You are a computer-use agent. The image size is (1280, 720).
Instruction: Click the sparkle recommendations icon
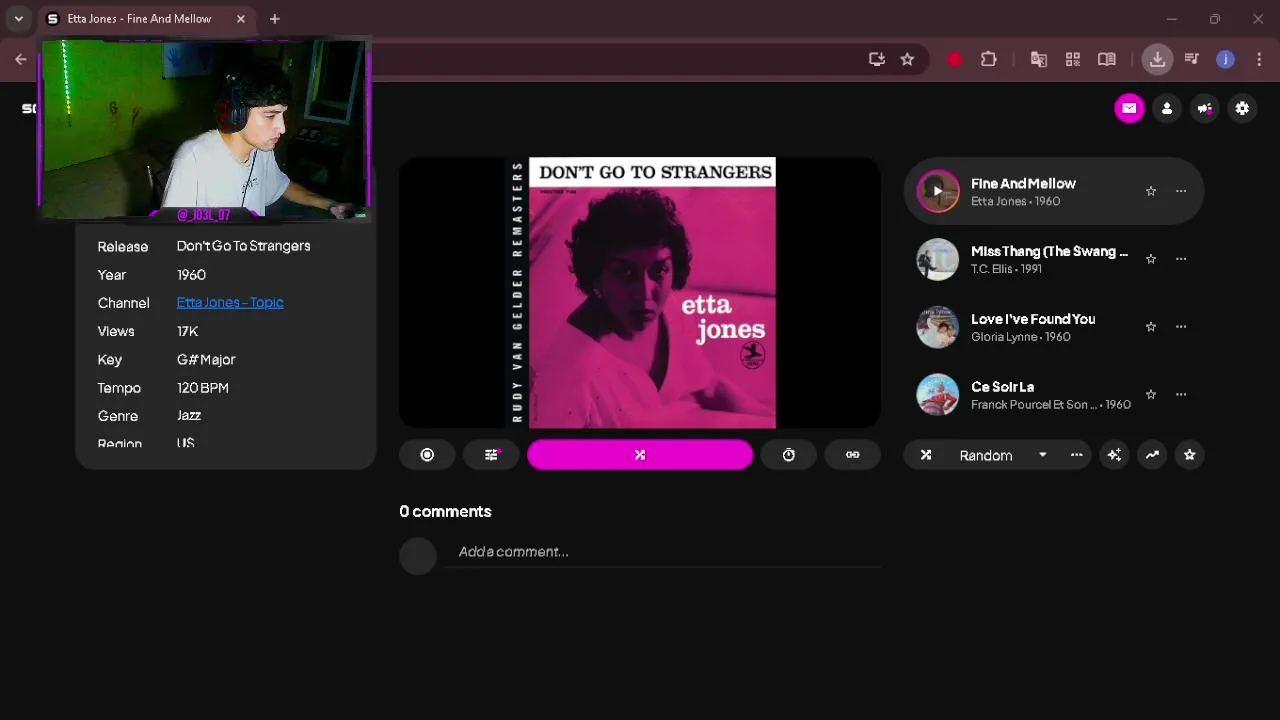[1114, 455]
